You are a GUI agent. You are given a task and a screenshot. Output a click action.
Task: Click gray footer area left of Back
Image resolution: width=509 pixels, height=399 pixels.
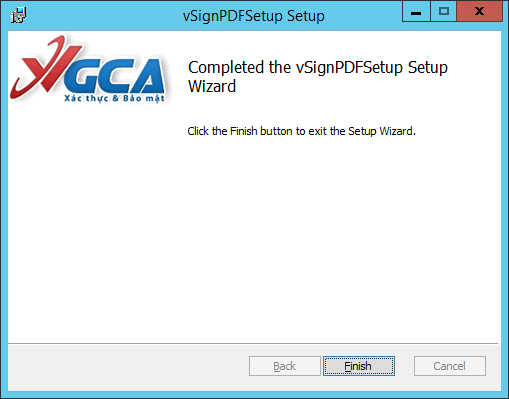(127, 367)
